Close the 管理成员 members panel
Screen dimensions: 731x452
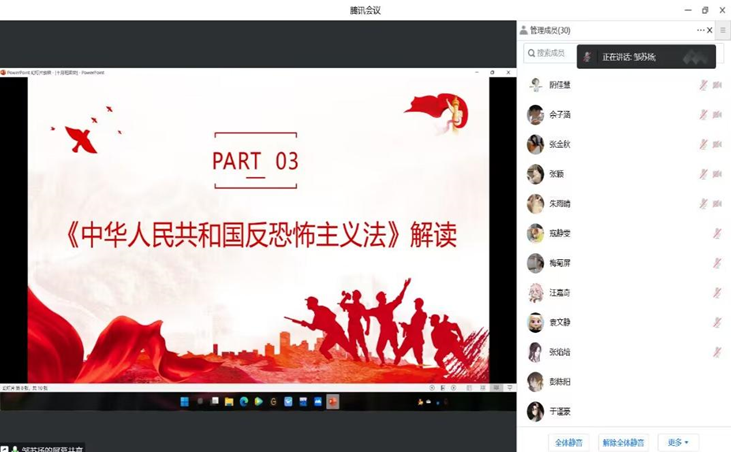tap(710, 30)
